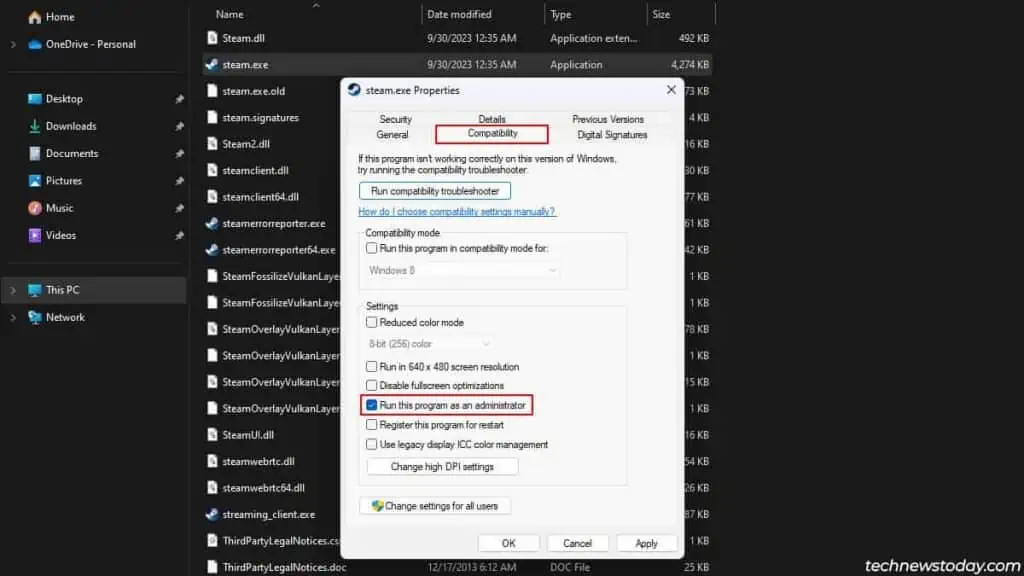Viewport: 1024px width, 576px height.
Task: Check Run in compatibility mode for
Action: 372,248
